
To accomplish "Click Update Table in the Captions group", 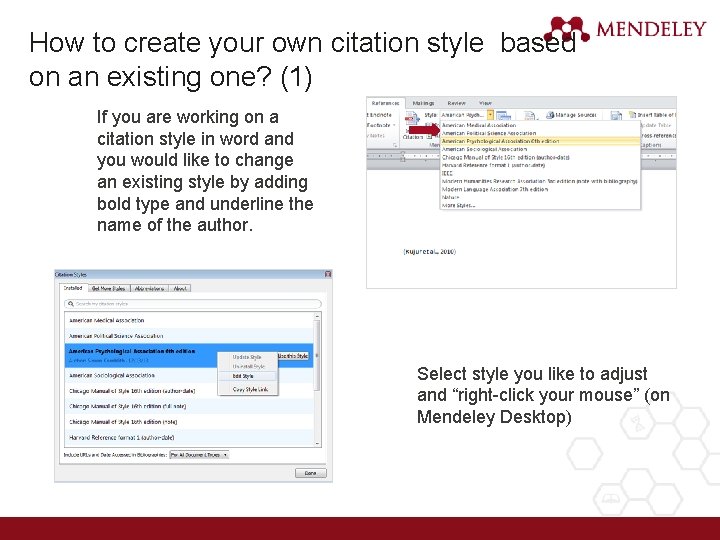I will coord(656,125).
